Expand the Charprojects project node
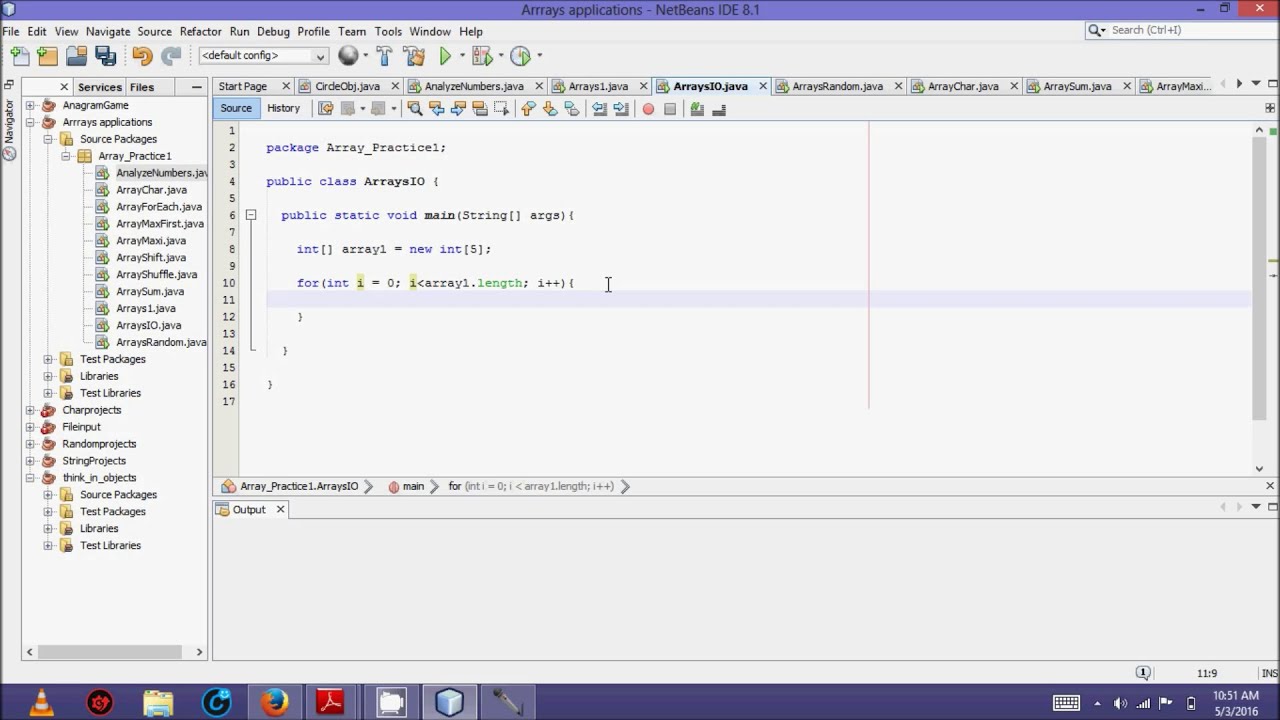The width and height of the screenshot is (1280, 720). [x=30, y=410]
